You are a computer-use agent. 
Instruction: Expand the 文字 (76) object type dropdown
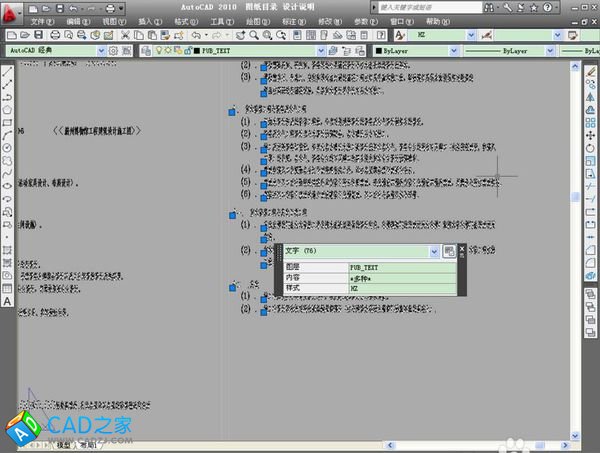(x=435, y=252)
